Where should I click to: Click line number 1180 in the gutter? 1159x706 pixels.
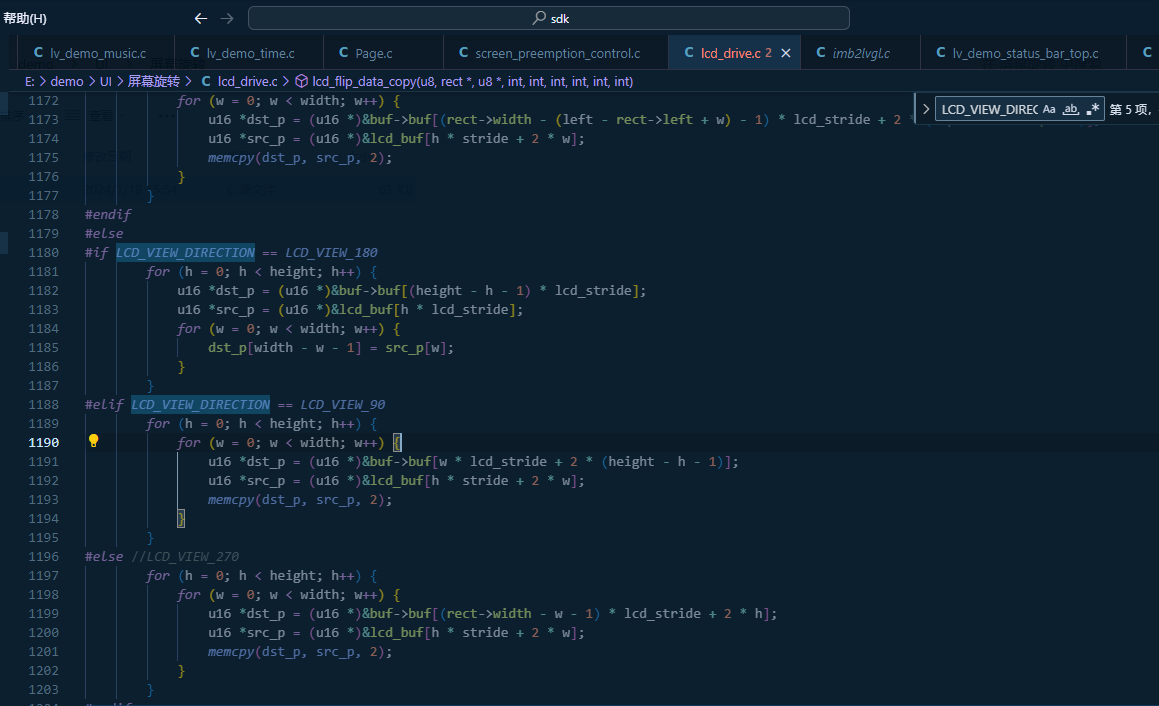(44, 253)
